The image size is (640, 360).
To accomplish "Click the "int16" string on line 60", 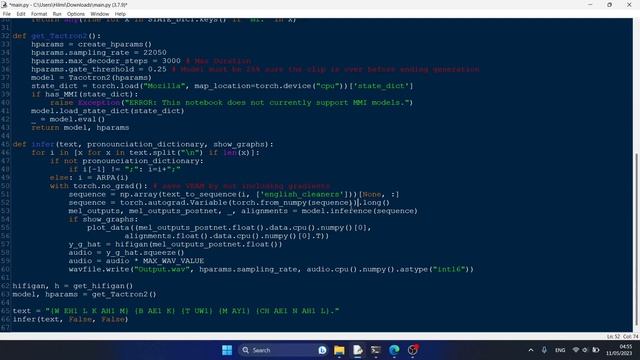I will pos(449,269).
